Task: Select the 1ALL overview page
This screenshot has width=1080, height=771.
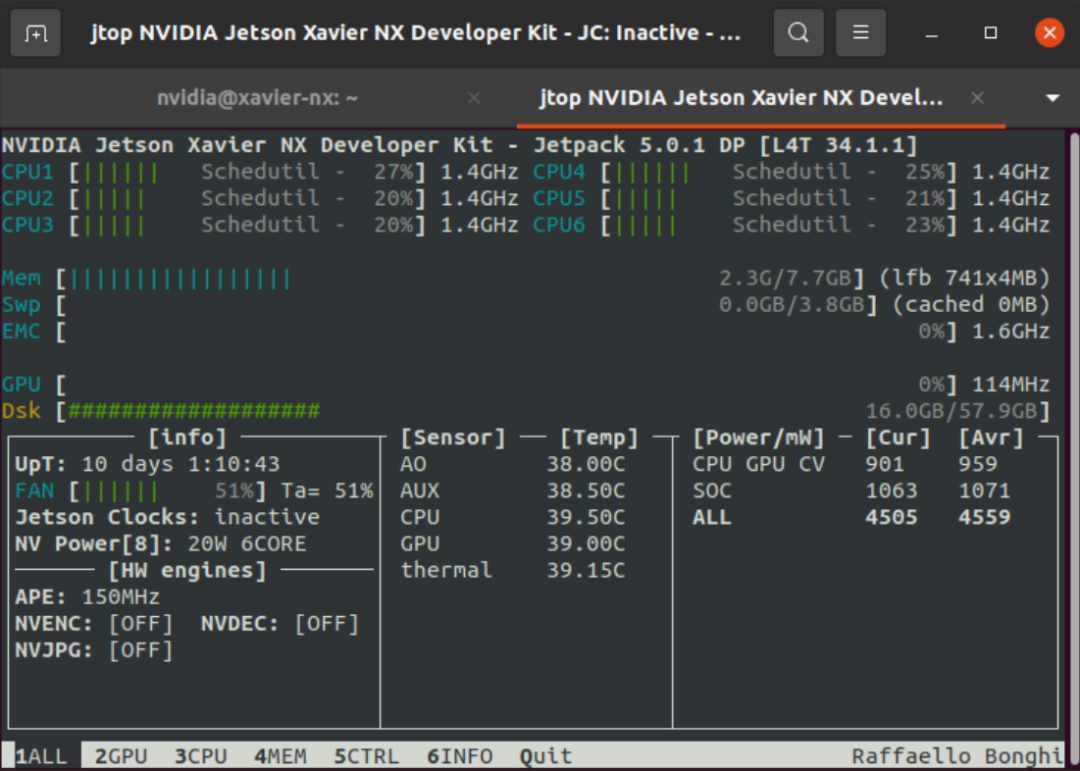Action: (42, 756)
